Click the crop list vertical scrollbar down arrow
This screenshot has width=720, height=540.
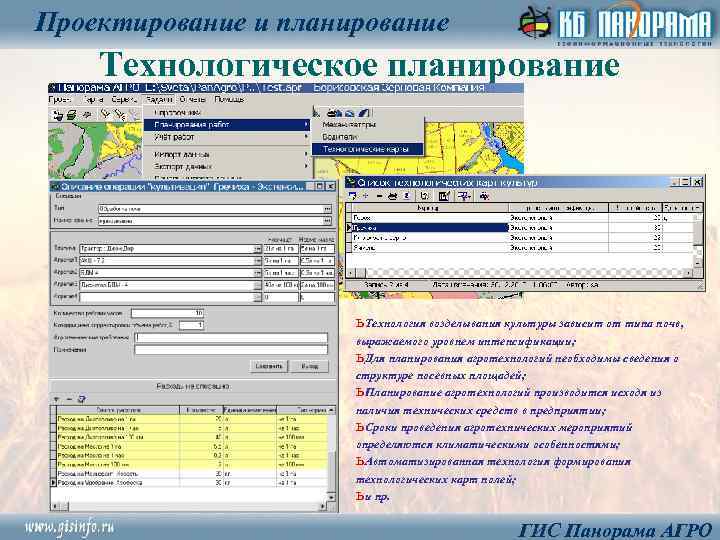[698, 263]
